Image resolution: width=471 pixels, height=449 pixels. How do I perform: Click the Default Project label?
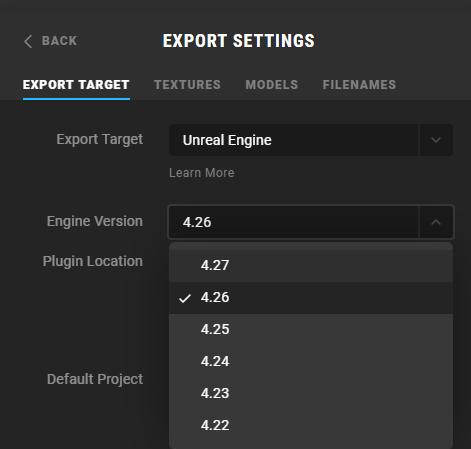(x=95, y=379)
